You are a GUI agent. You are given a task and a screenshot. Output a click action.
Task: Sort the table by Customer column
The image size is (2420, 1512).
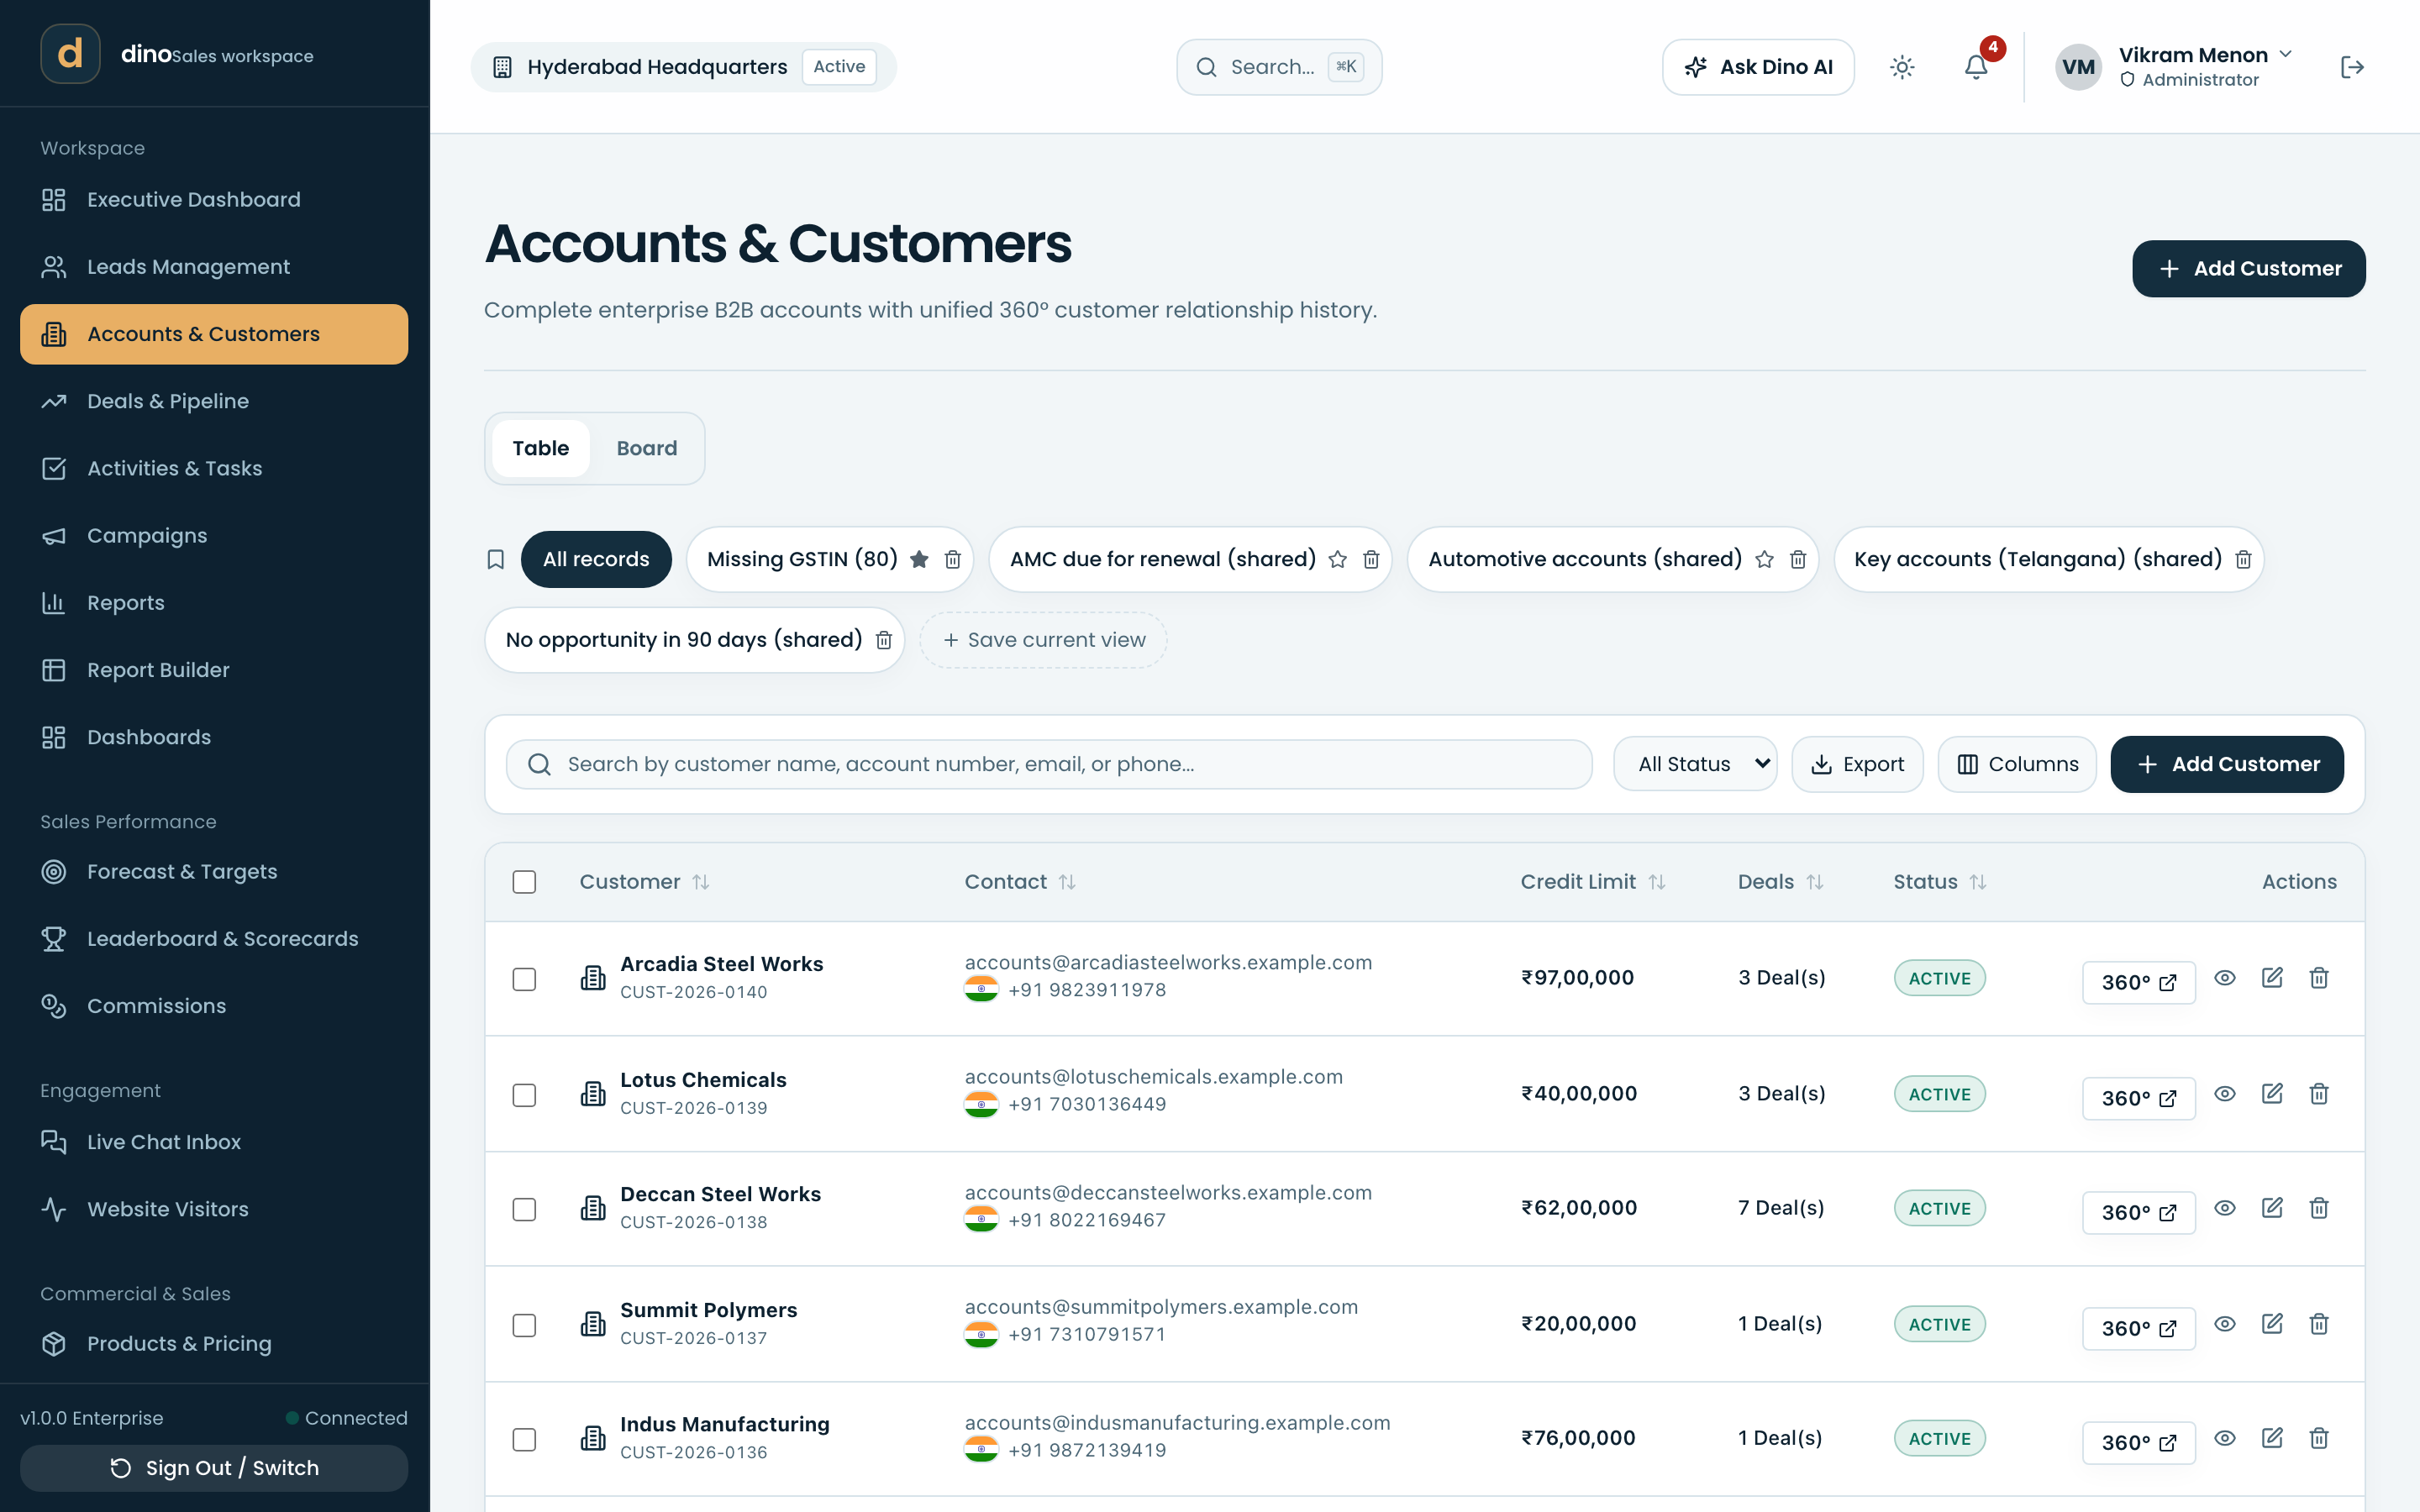(644, 882)
